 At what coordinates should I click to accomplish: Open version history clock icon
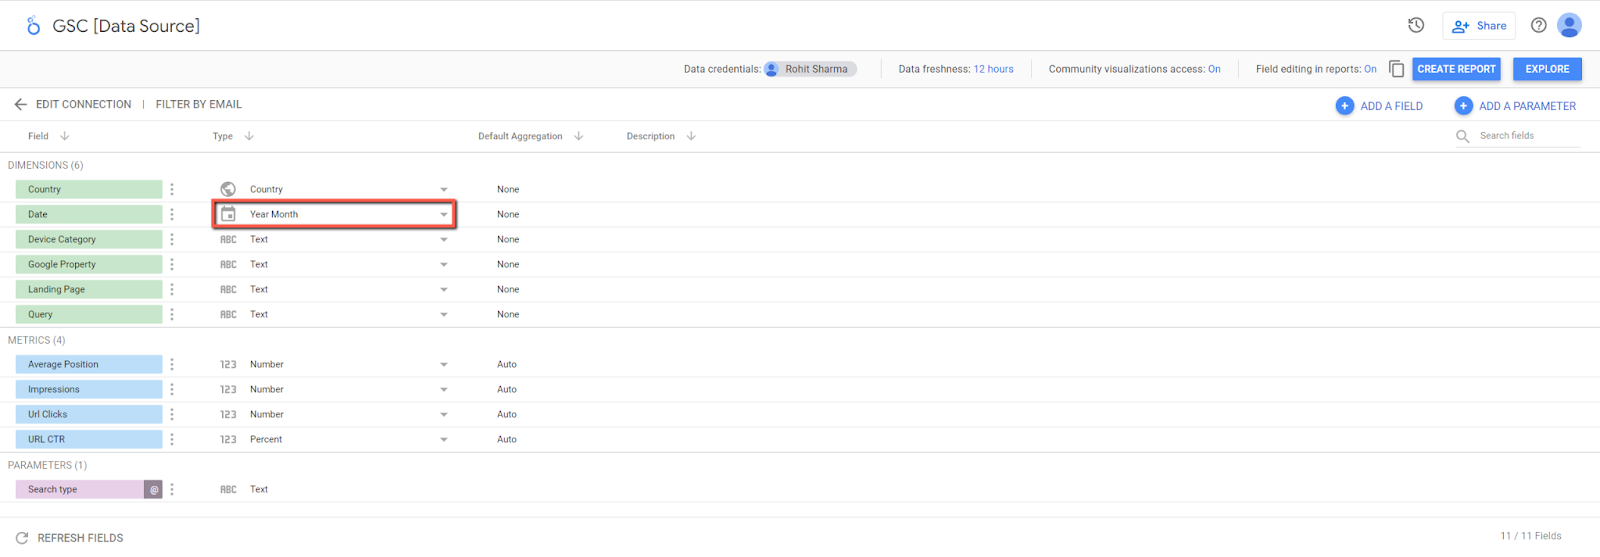[x=1416, y=25]
